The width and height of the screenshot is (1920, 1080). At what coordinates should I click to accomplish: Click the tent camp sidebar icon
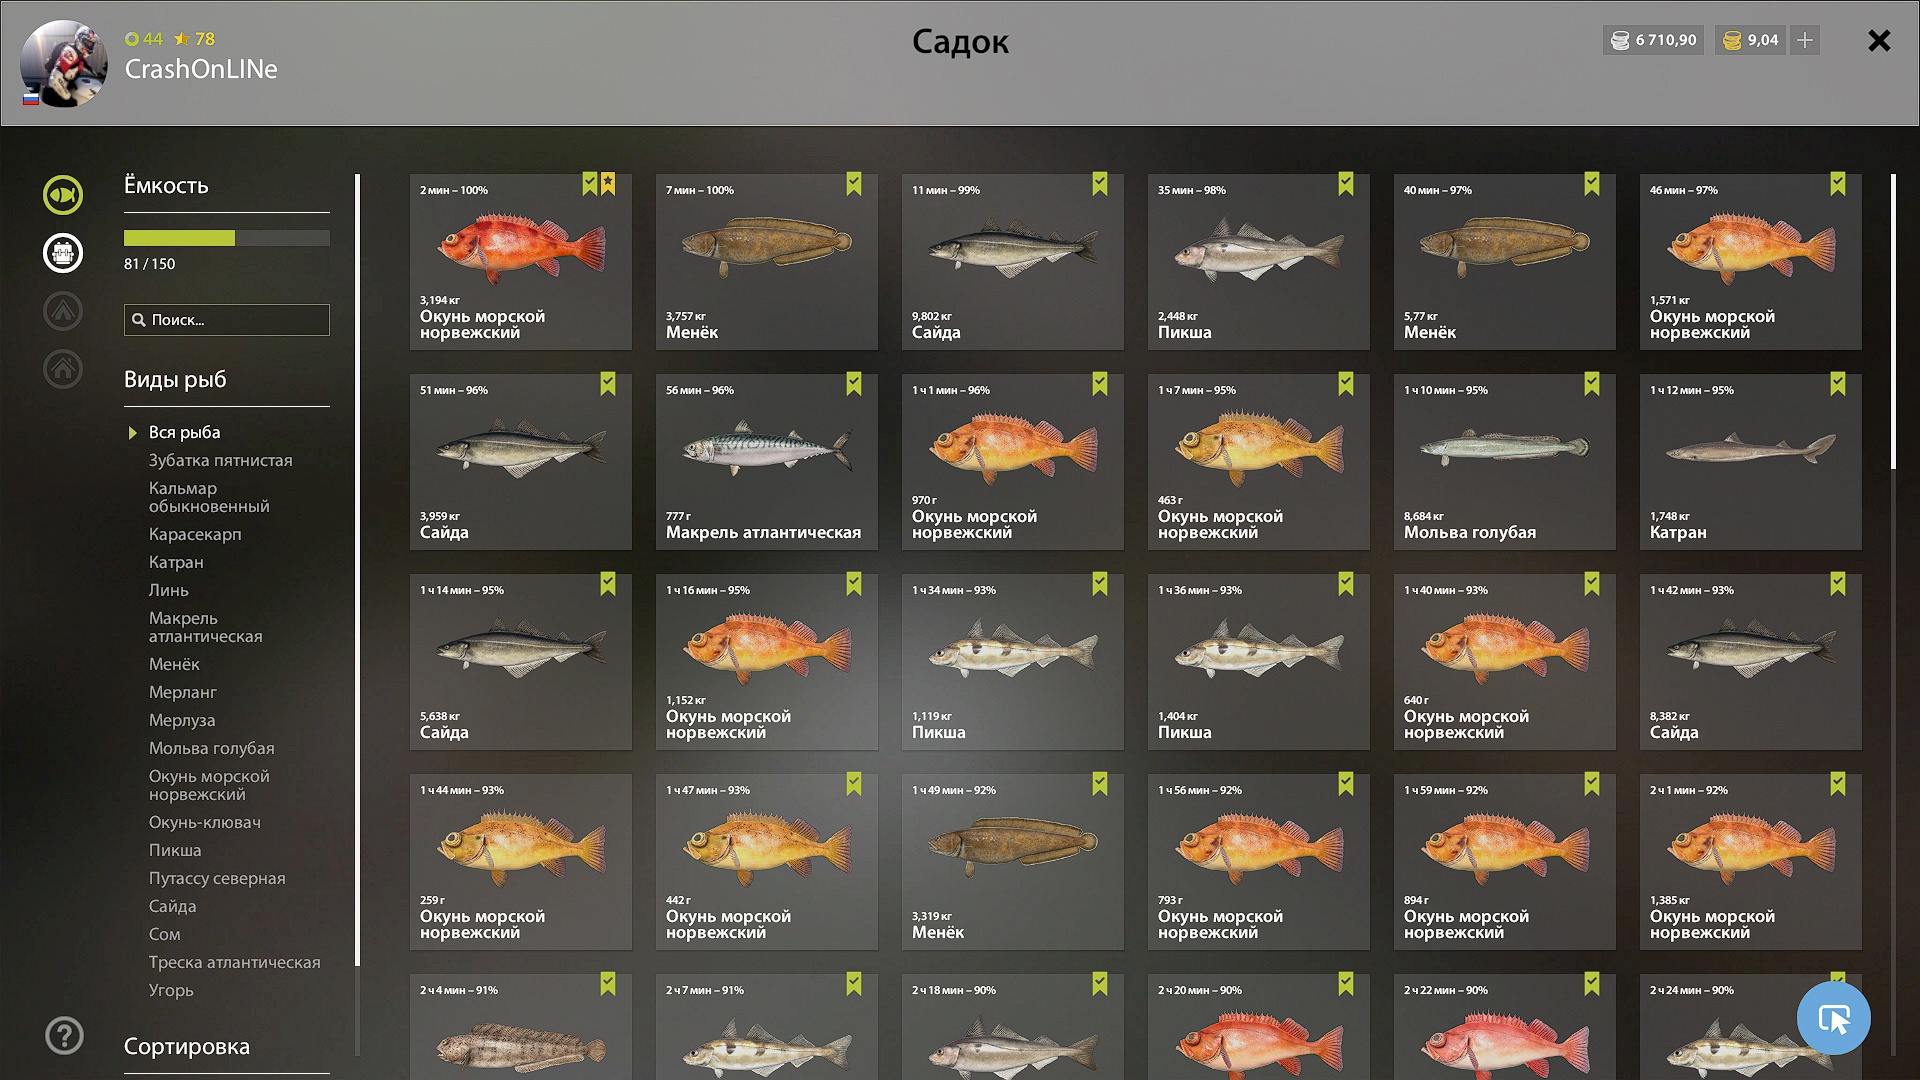pos(63,311)
